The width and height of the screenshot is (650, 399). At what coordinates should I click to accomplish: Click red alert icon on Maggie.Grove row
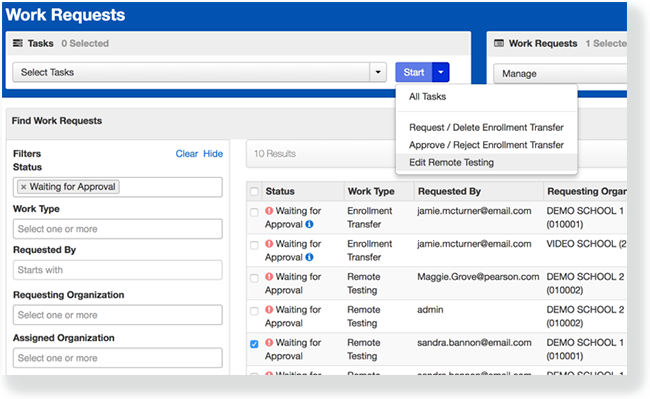[x=269, y=276]
